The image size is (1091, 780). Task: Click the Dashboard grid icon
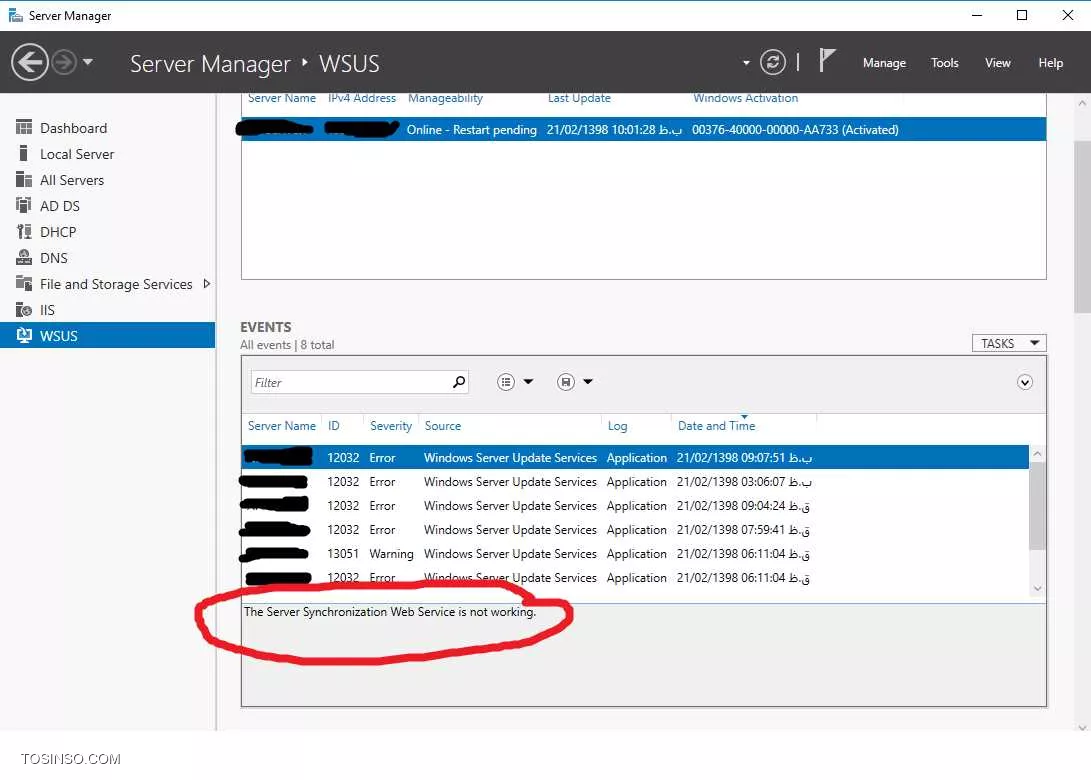pos(24,127)
